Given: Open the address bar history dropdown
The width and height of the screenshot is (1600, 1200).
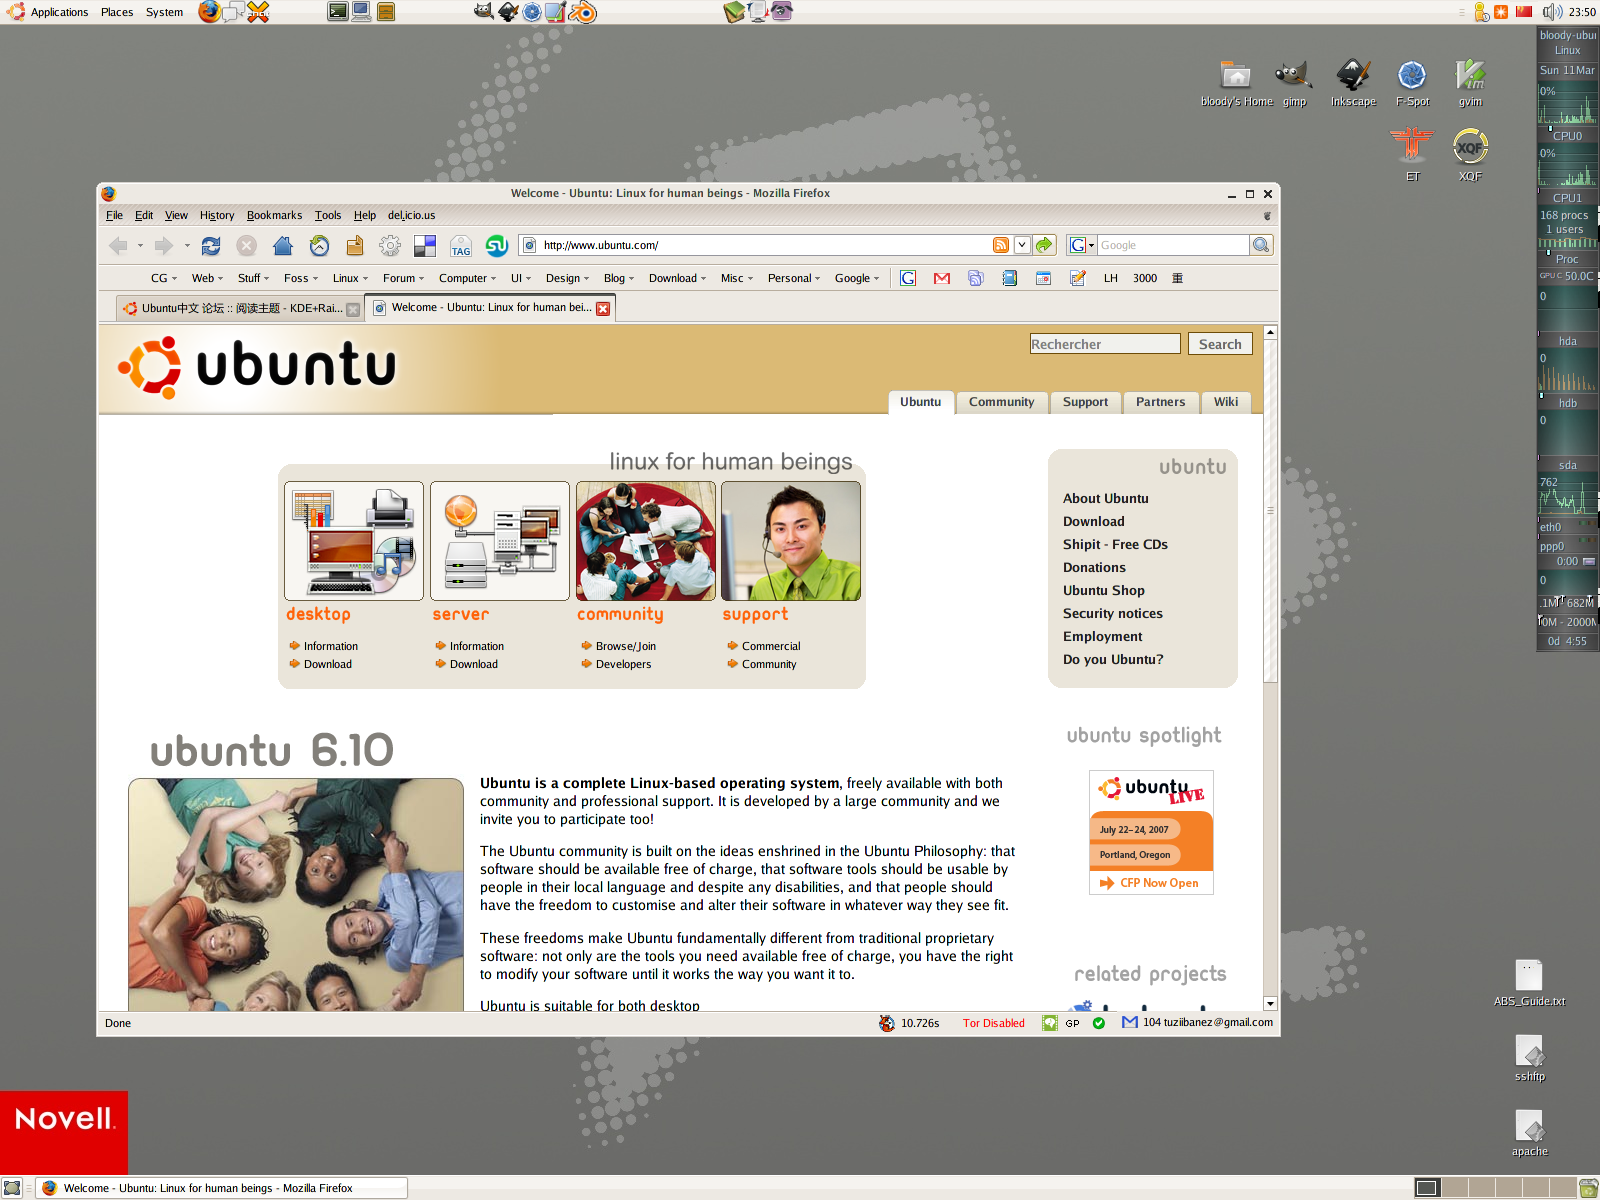Looking at the screenshot, I should click(1022, 245).
